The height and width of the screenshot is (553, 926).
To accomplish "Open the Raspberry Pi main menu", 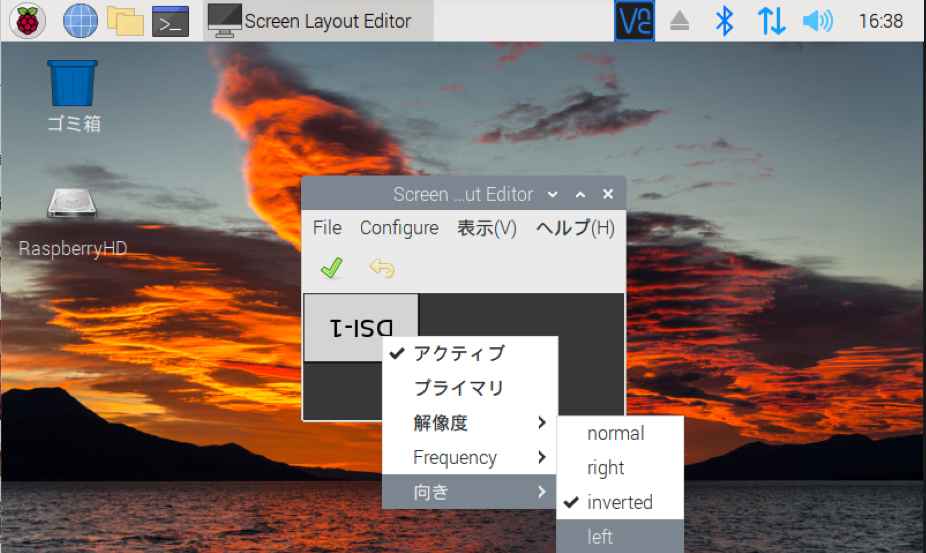I will point(27,21).
